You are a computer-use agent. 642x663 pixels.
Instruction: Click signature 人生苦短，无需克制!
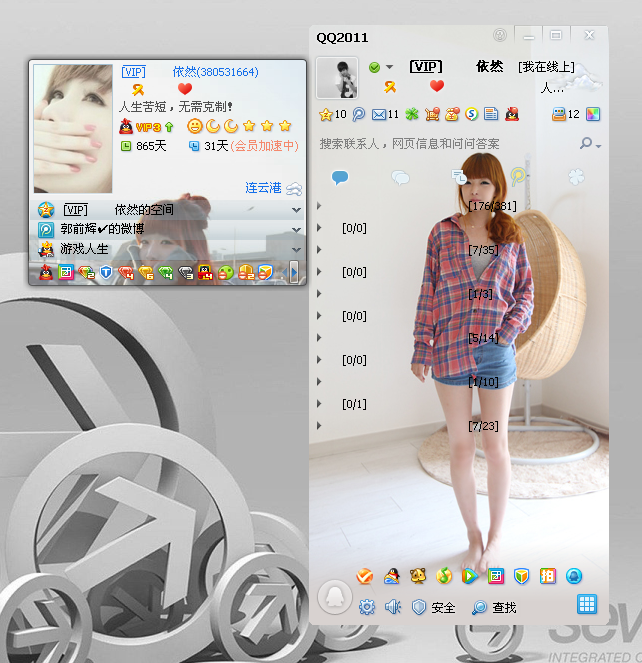click(x=176, y=107)
